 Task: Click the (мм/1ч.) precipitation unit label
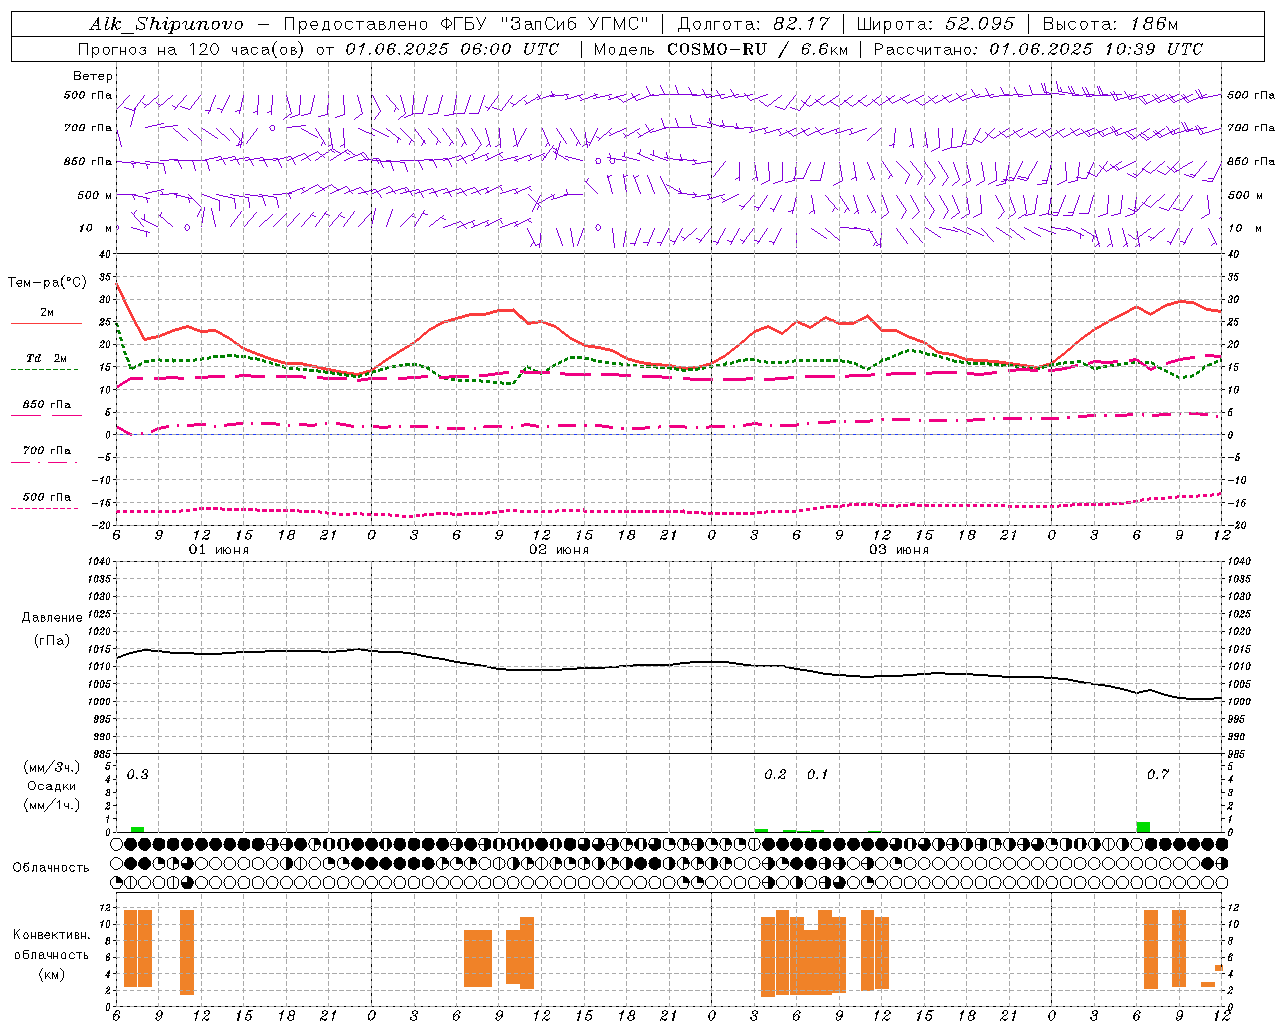point(52,805)
